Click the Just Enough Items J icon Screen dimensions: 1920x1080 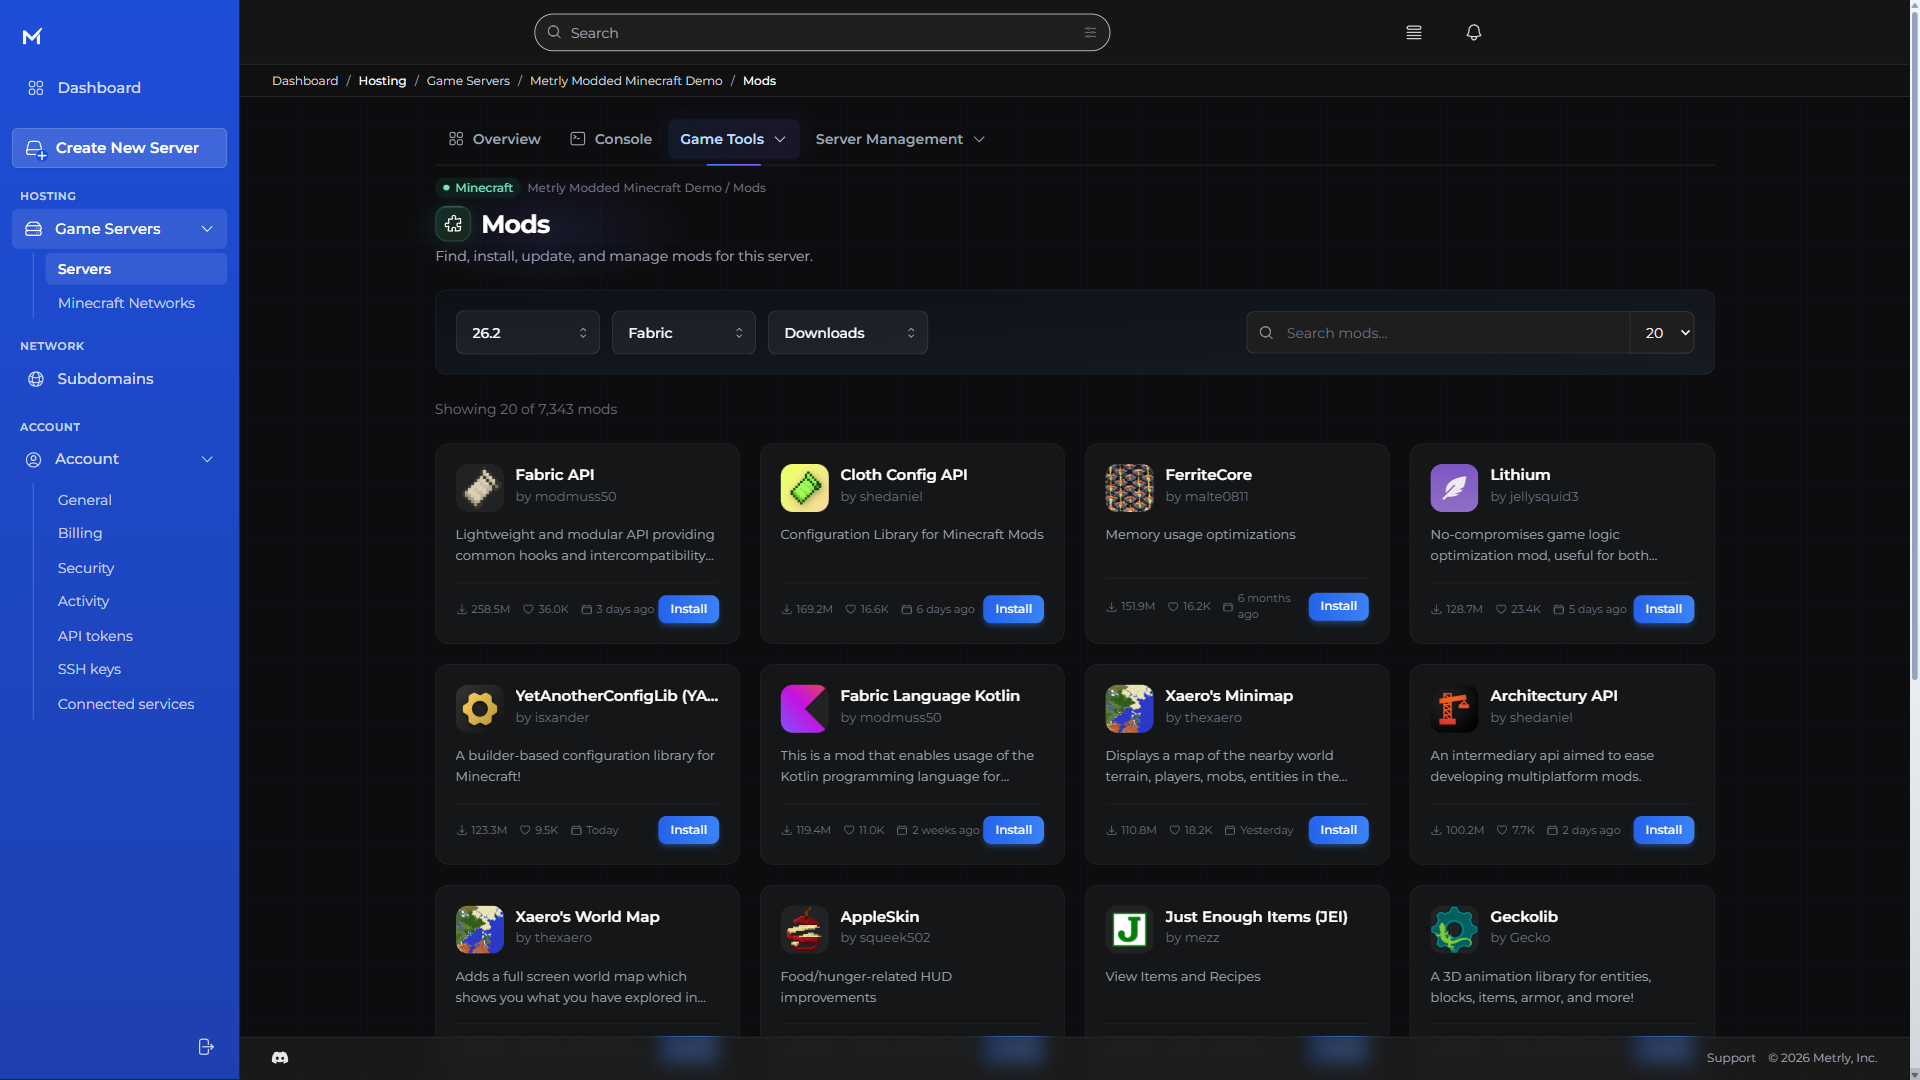(x=1129, y=930)
